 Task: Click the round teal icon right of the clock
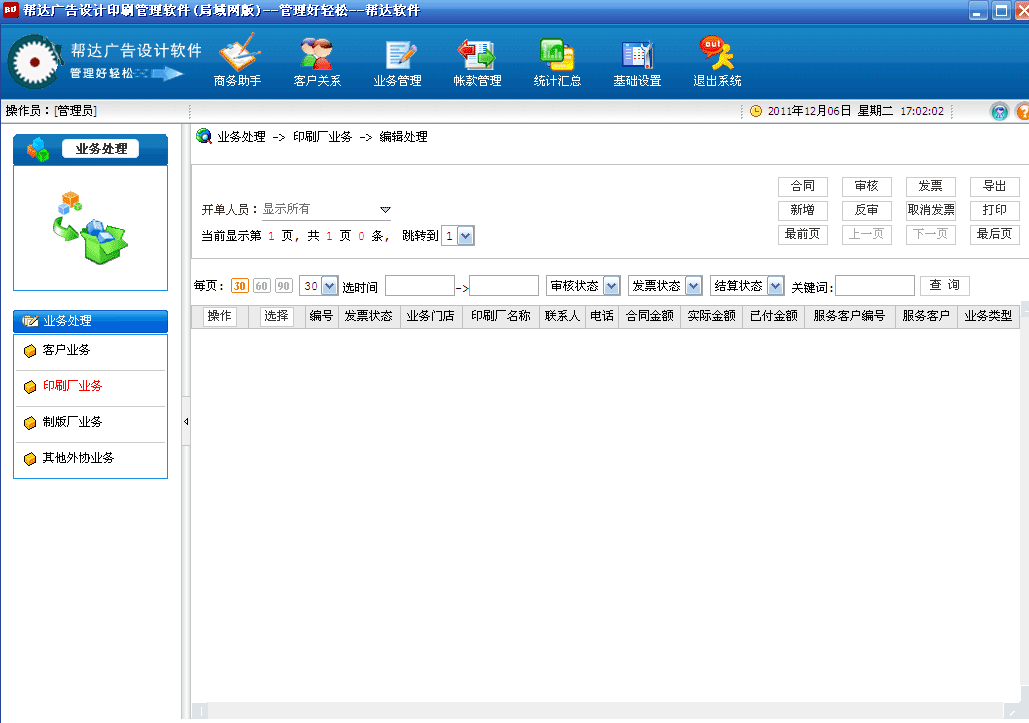point(999,112)
